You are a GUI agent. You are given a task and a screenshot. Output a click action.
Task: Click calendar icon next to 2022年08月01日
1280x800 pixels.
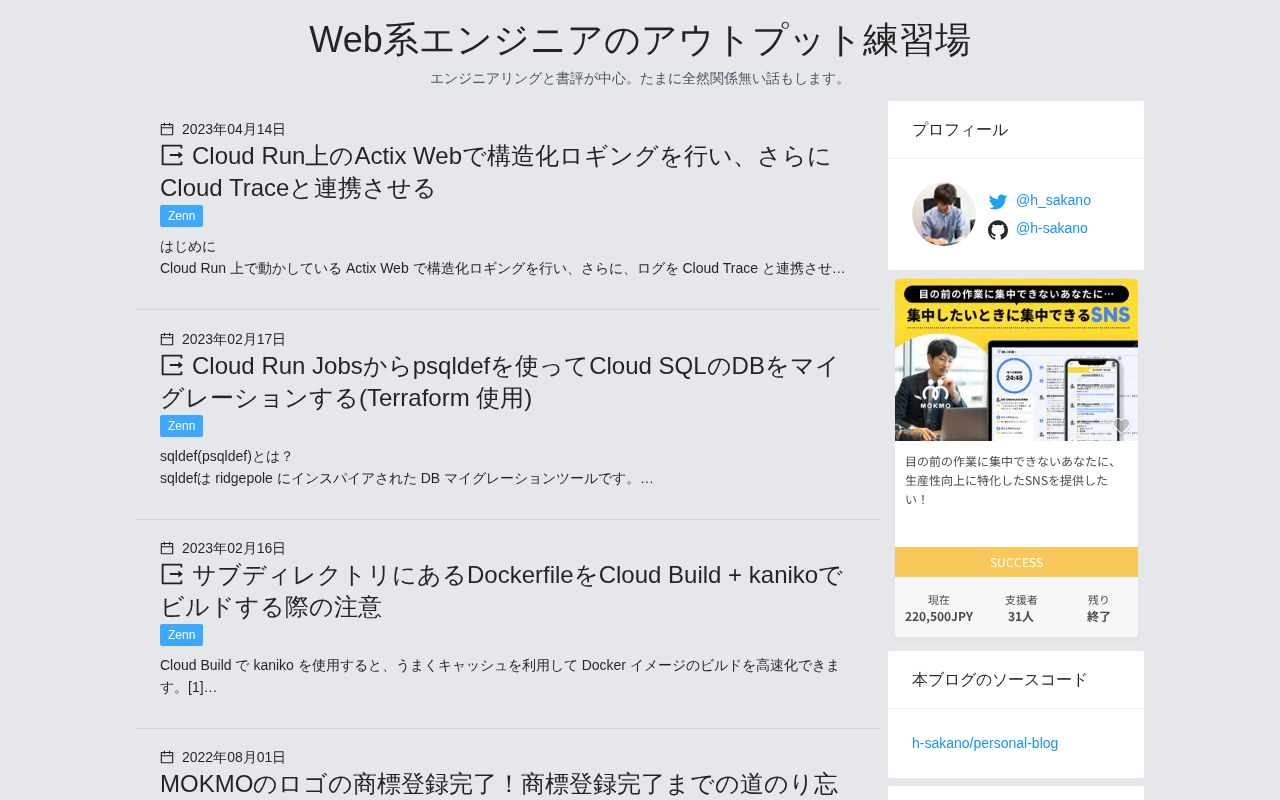167,757
